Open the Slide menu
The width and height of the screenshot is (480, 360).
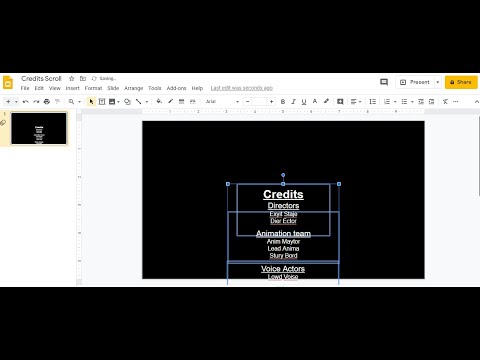pos(113,88)
